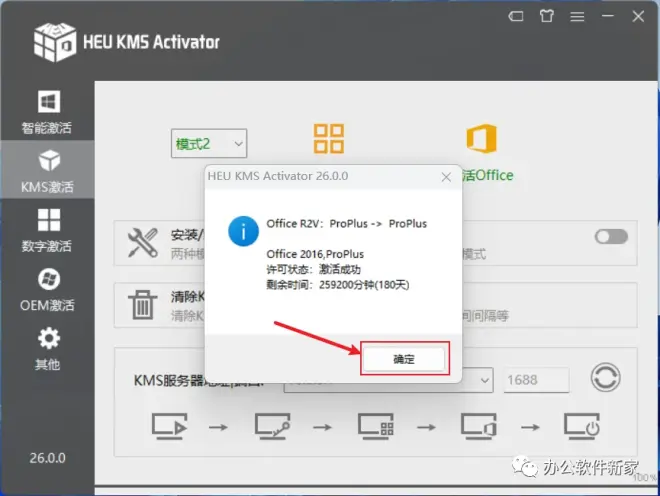Open the 智能激活 sidebar tab

(47, 112)
